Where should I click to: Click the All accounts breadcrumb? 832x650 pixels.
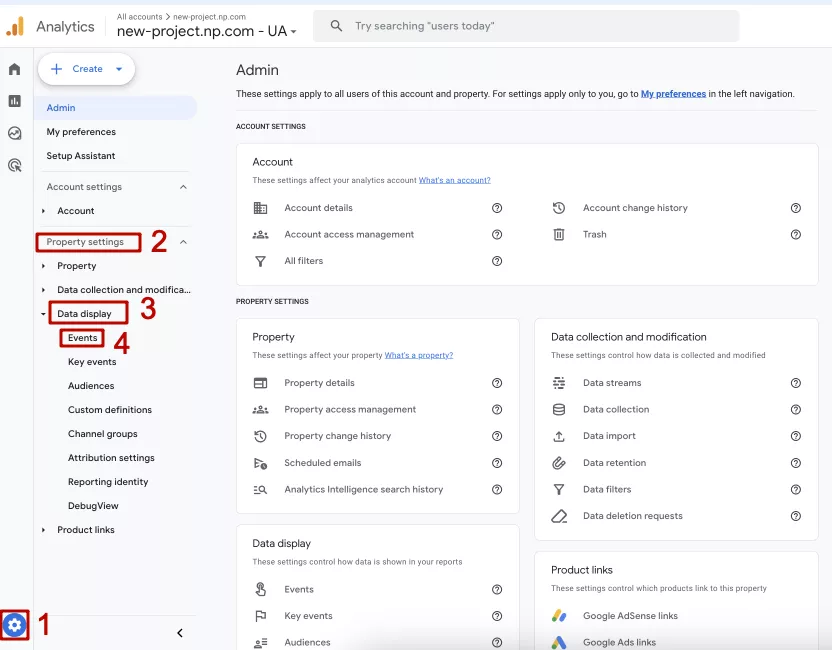click(x=140, y=17)
